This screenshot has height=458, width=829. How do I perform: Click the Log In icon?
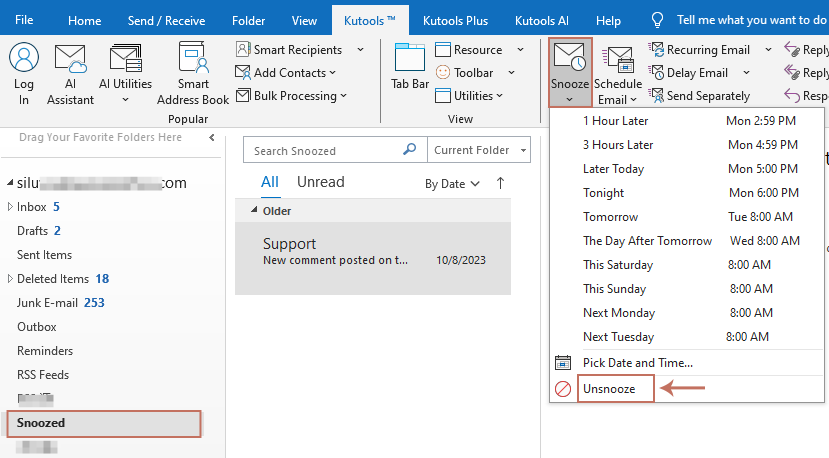click(24, 57)
